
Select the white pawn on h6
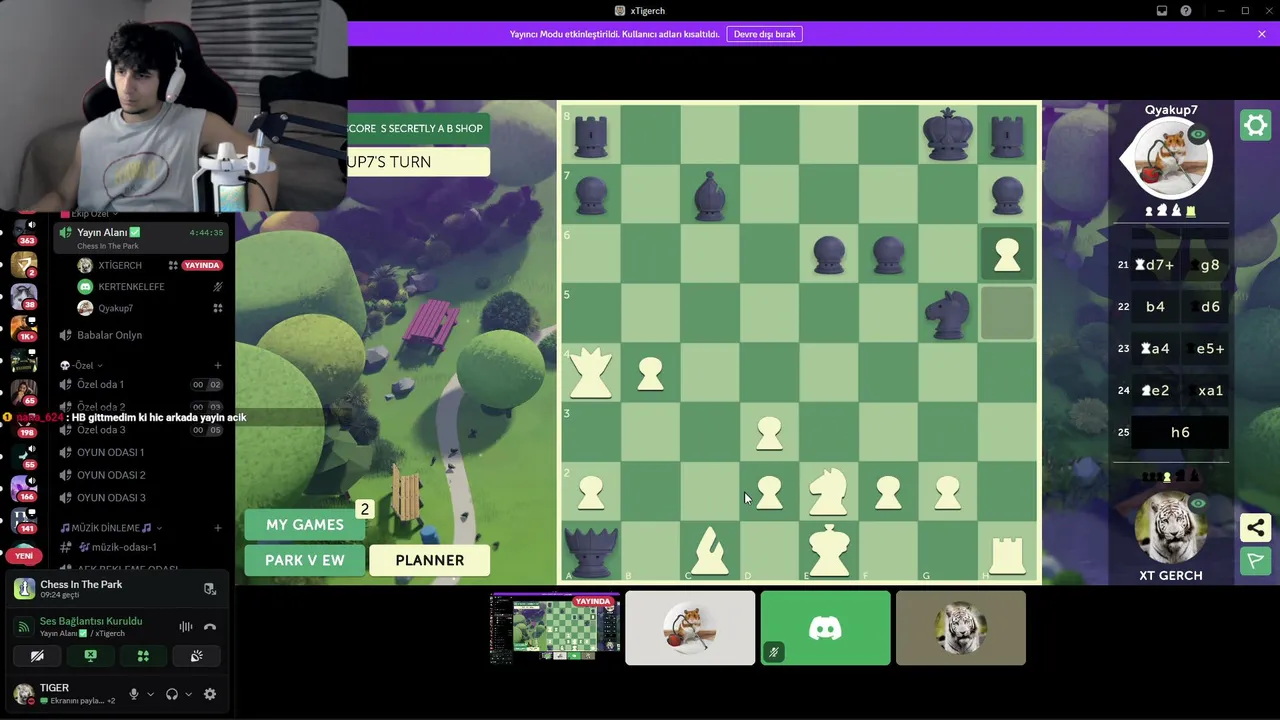pos(1007,255)
